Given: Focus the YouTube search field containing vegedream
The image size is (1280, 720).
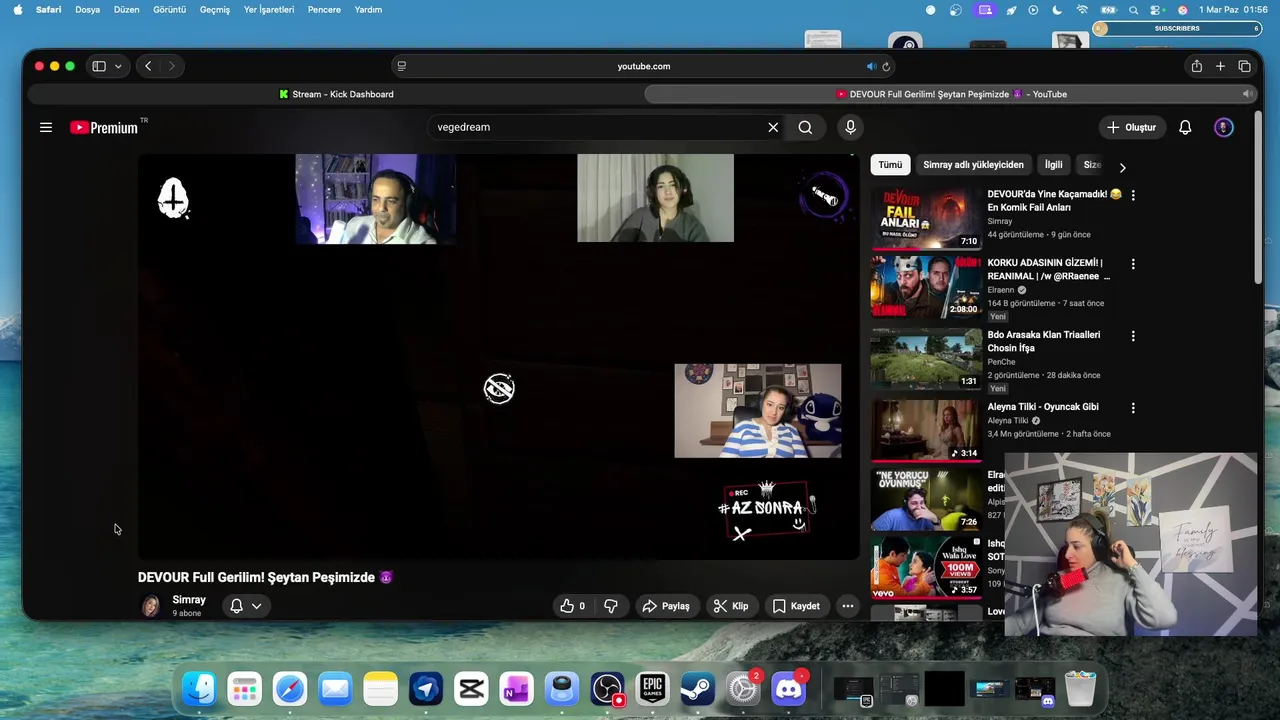Looking at the screenshot, I should pos(600,127).
